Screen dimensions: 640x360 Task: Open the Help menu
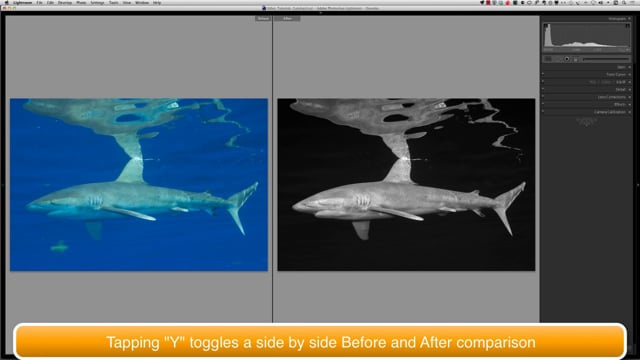(x=157, y=2)
